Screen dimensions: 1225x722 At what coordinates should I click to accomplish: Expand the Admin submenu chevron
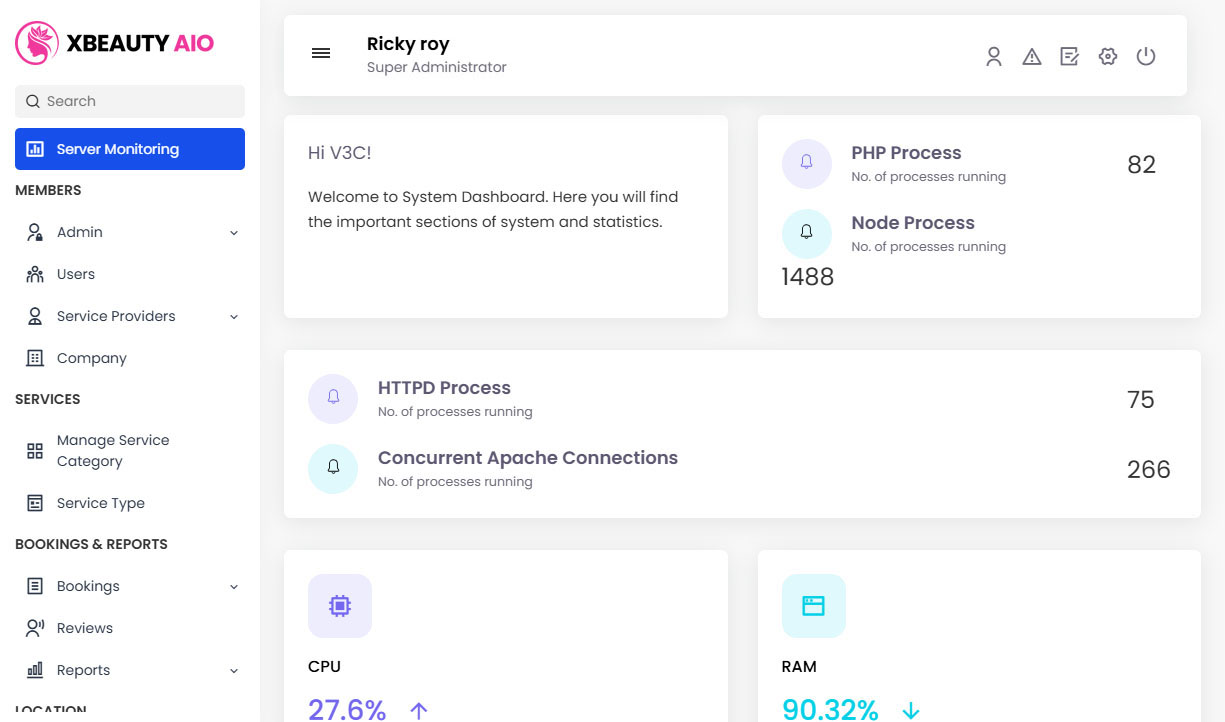click(234, 233)
